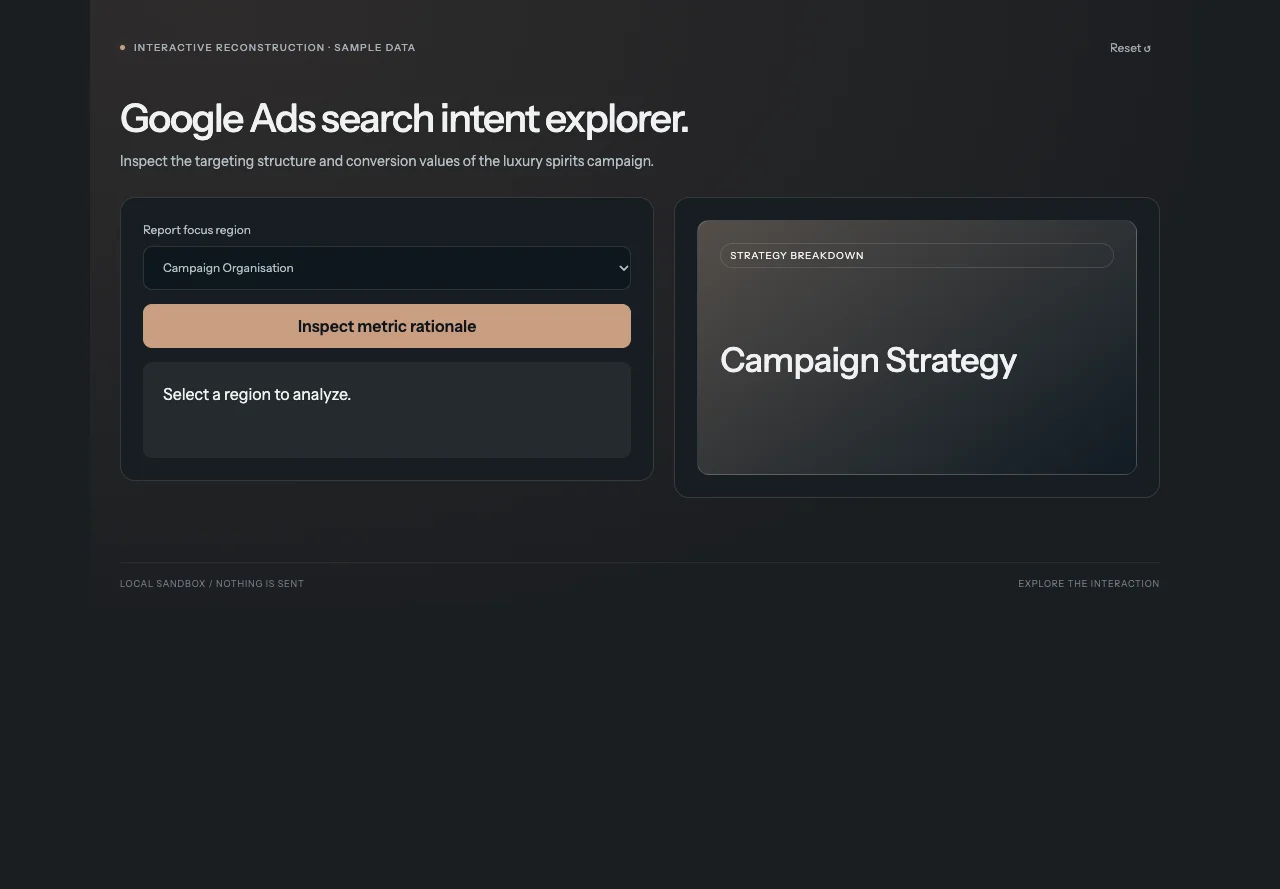
Task: Open the Report focus region dropdown
Action: [x=387, y=268]
